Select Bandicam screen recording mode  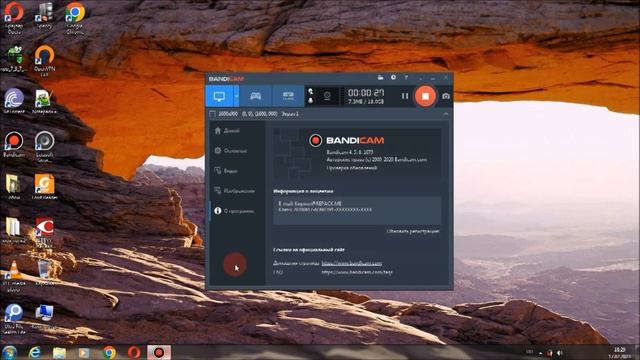tap(219, 96)
